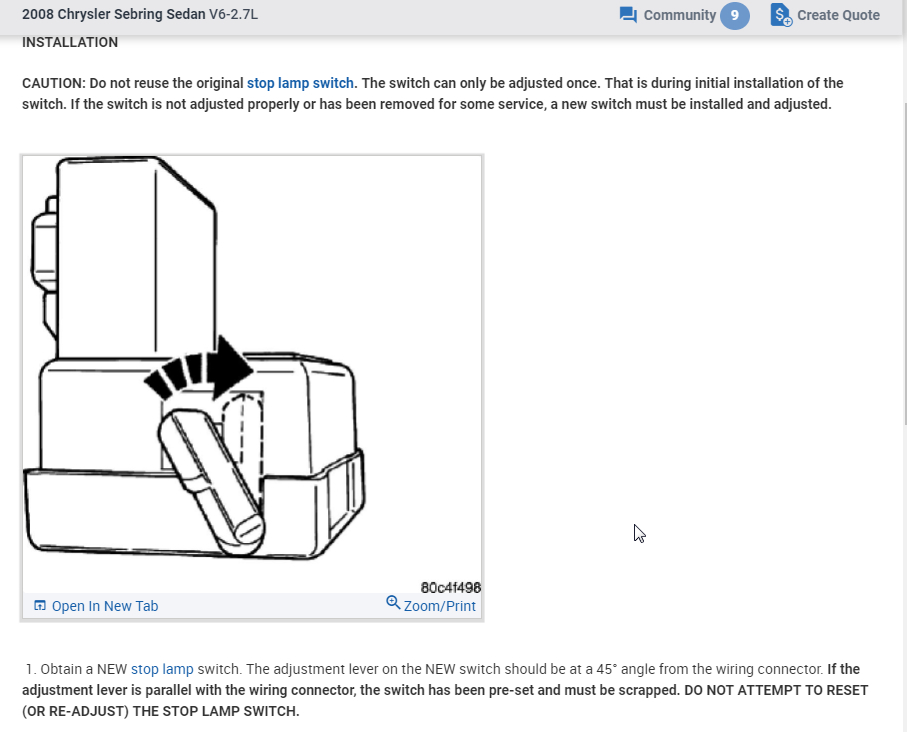Click the magnifier Zoom/Print icon
This screenshot has height=732, width=907.
pyautogui.click(x=393, y=602)
